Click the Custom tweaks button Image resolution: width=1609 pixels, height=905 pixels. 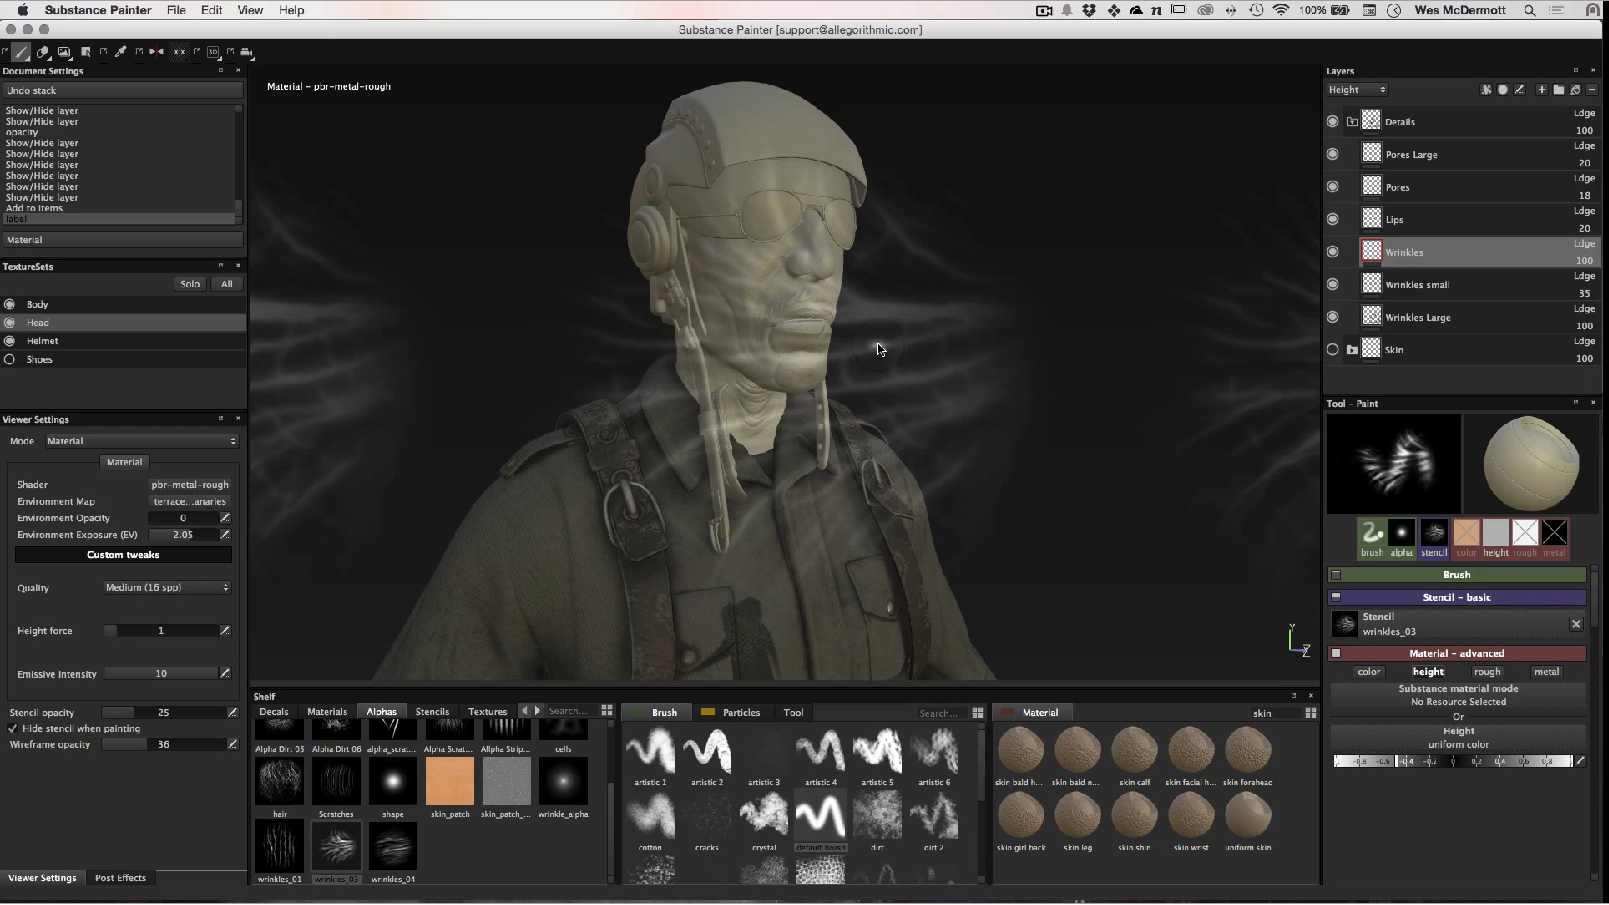click(x=123, y=555)
